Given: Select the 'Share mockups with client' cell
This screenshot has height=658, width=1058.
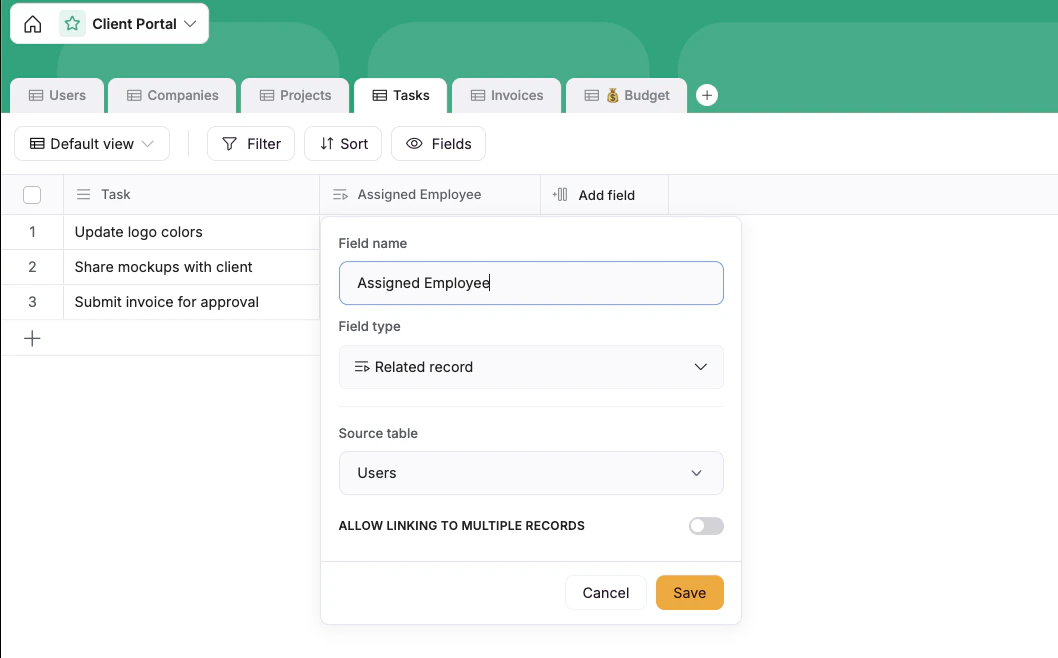Looking at the screenshot, I should coord(192,267).
